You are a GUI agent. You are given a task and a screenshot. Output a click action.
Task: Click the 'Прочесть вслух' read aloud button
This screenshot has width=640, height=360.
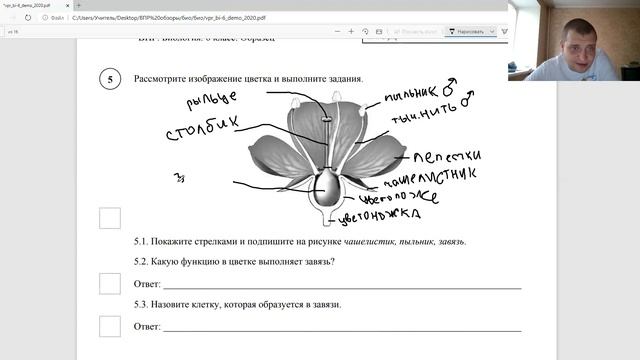[x=415, y=31]
